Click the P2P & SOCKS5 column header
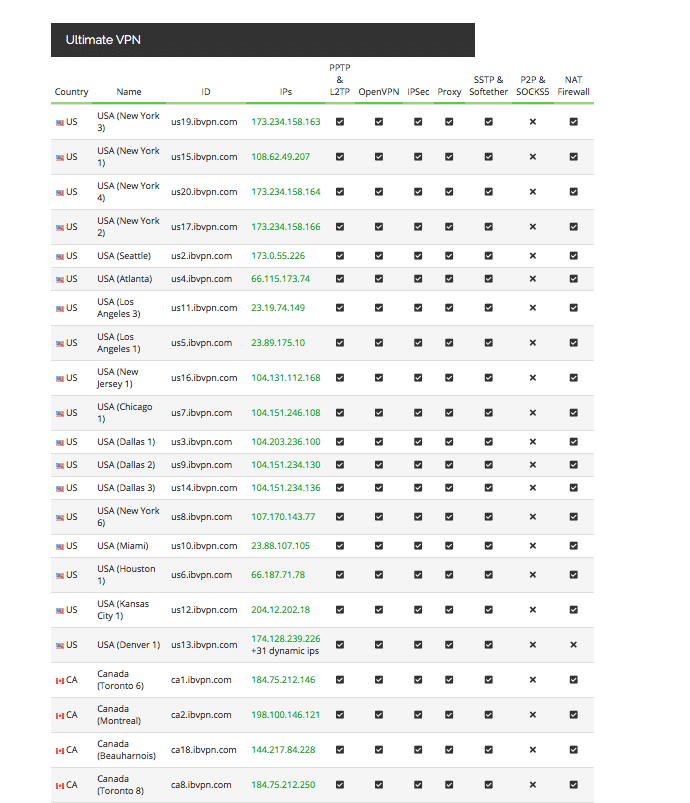The height and width of the screenshot is (803, 690). coord(533,86)
